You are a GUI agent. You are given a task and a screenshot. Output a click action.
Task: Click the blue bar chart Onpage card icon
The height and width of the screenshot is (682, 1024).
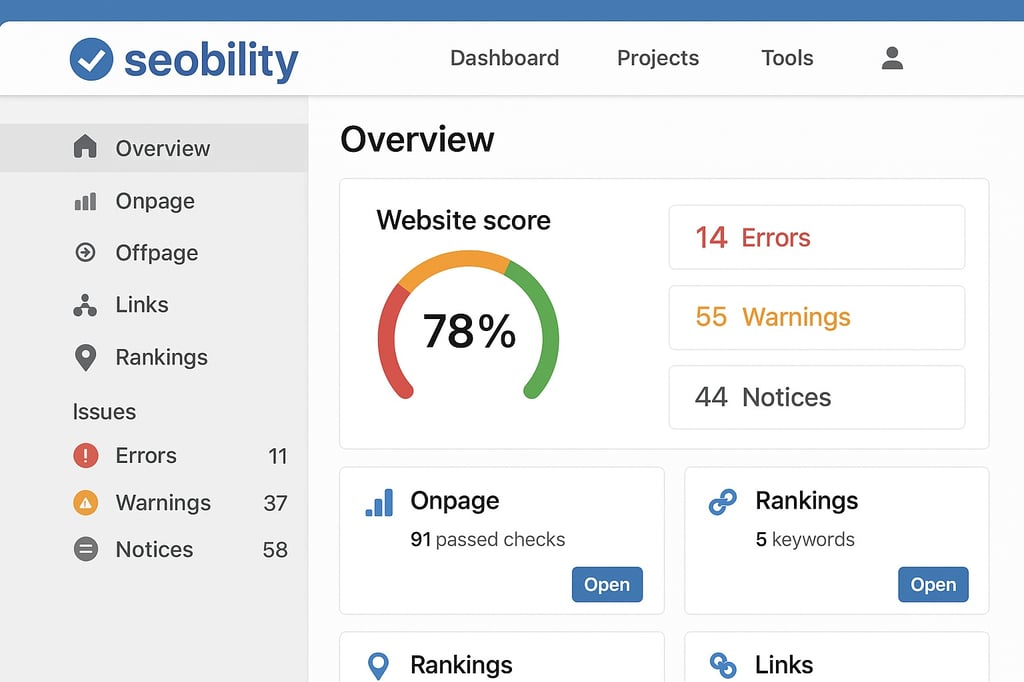[379, 503]
